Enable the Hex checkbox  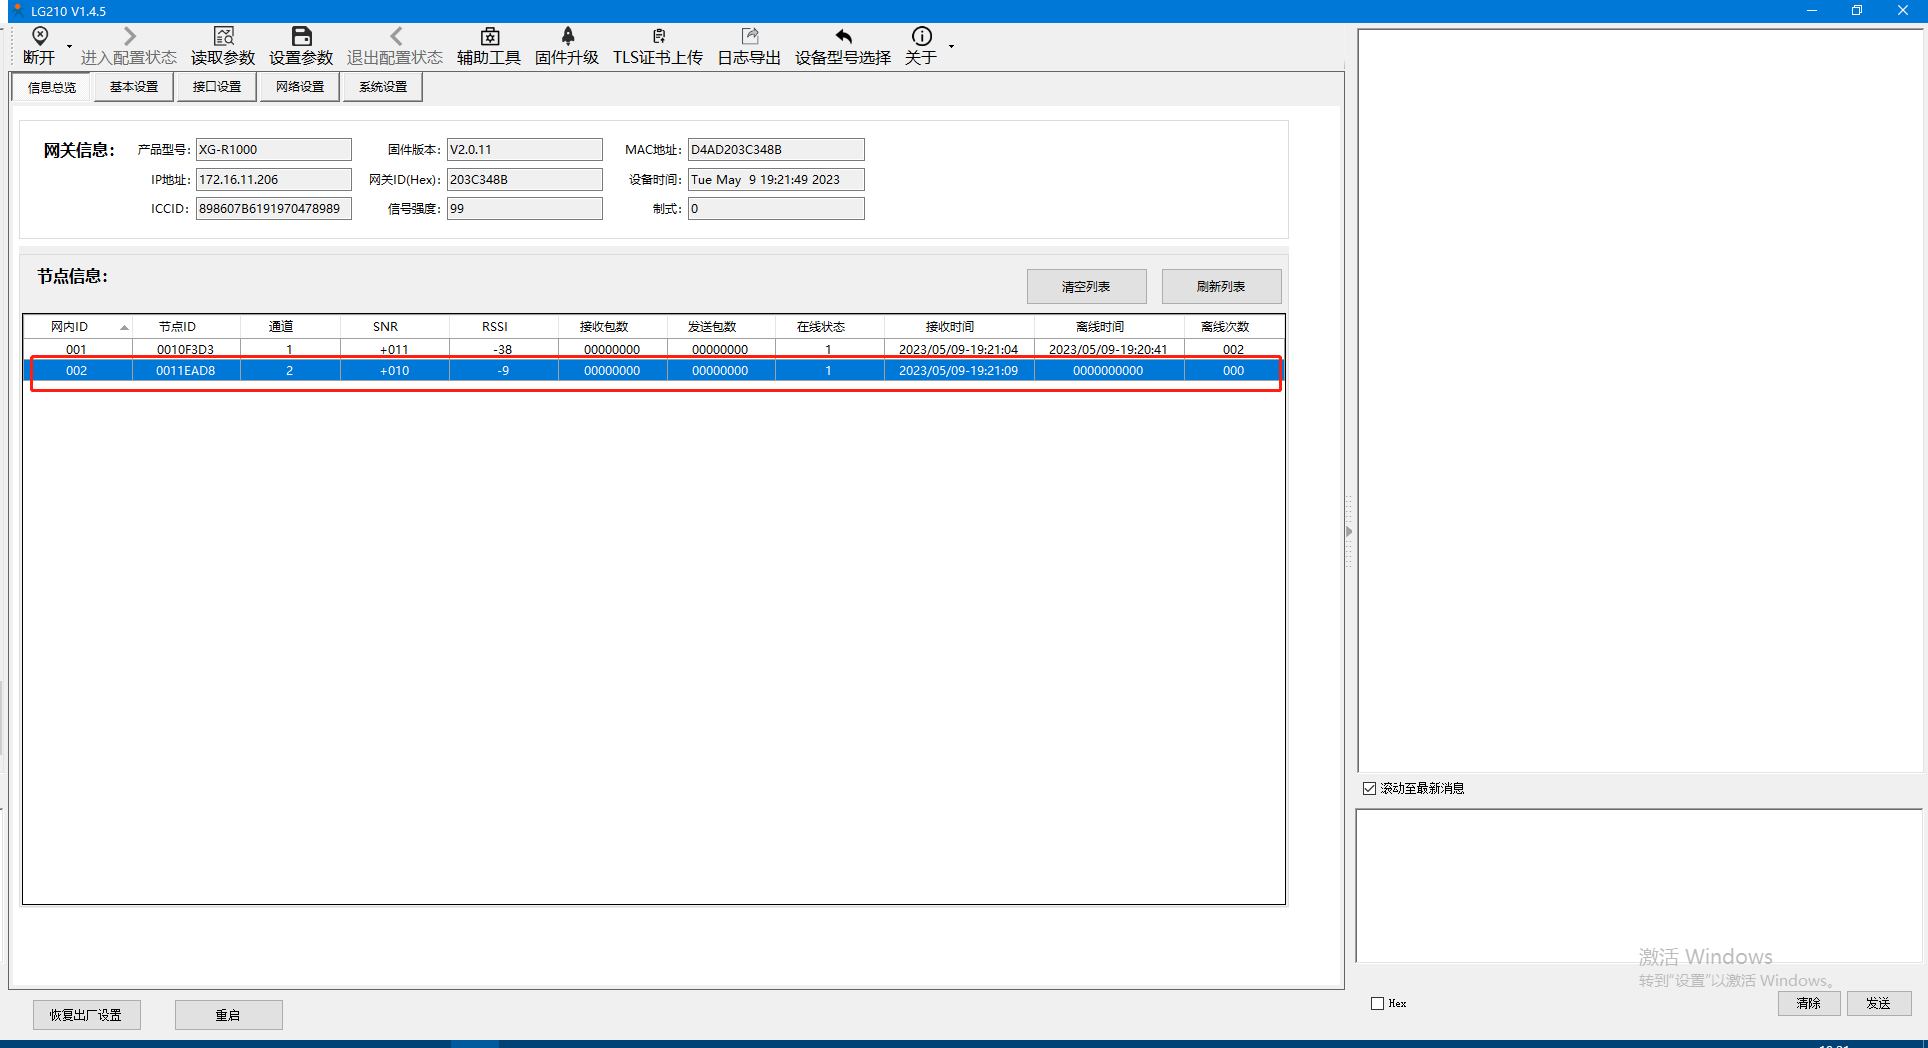(1377, 1004)
